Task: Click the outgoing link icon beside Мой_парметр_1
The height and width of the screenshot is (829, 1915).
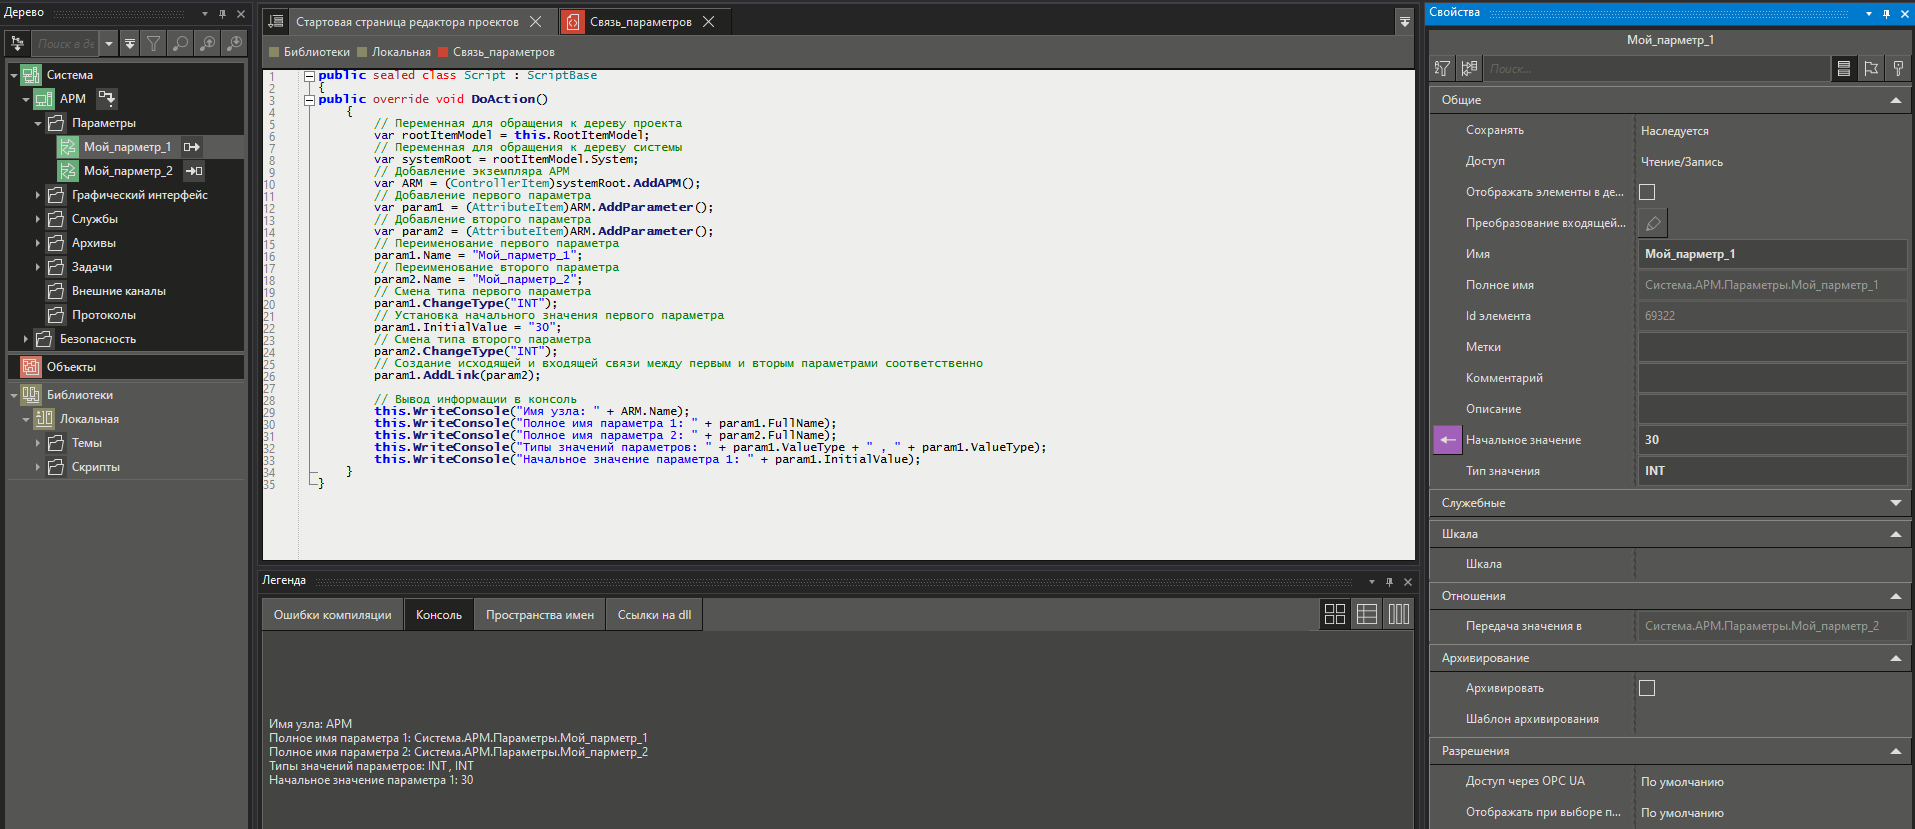Action: click(191, 147)
